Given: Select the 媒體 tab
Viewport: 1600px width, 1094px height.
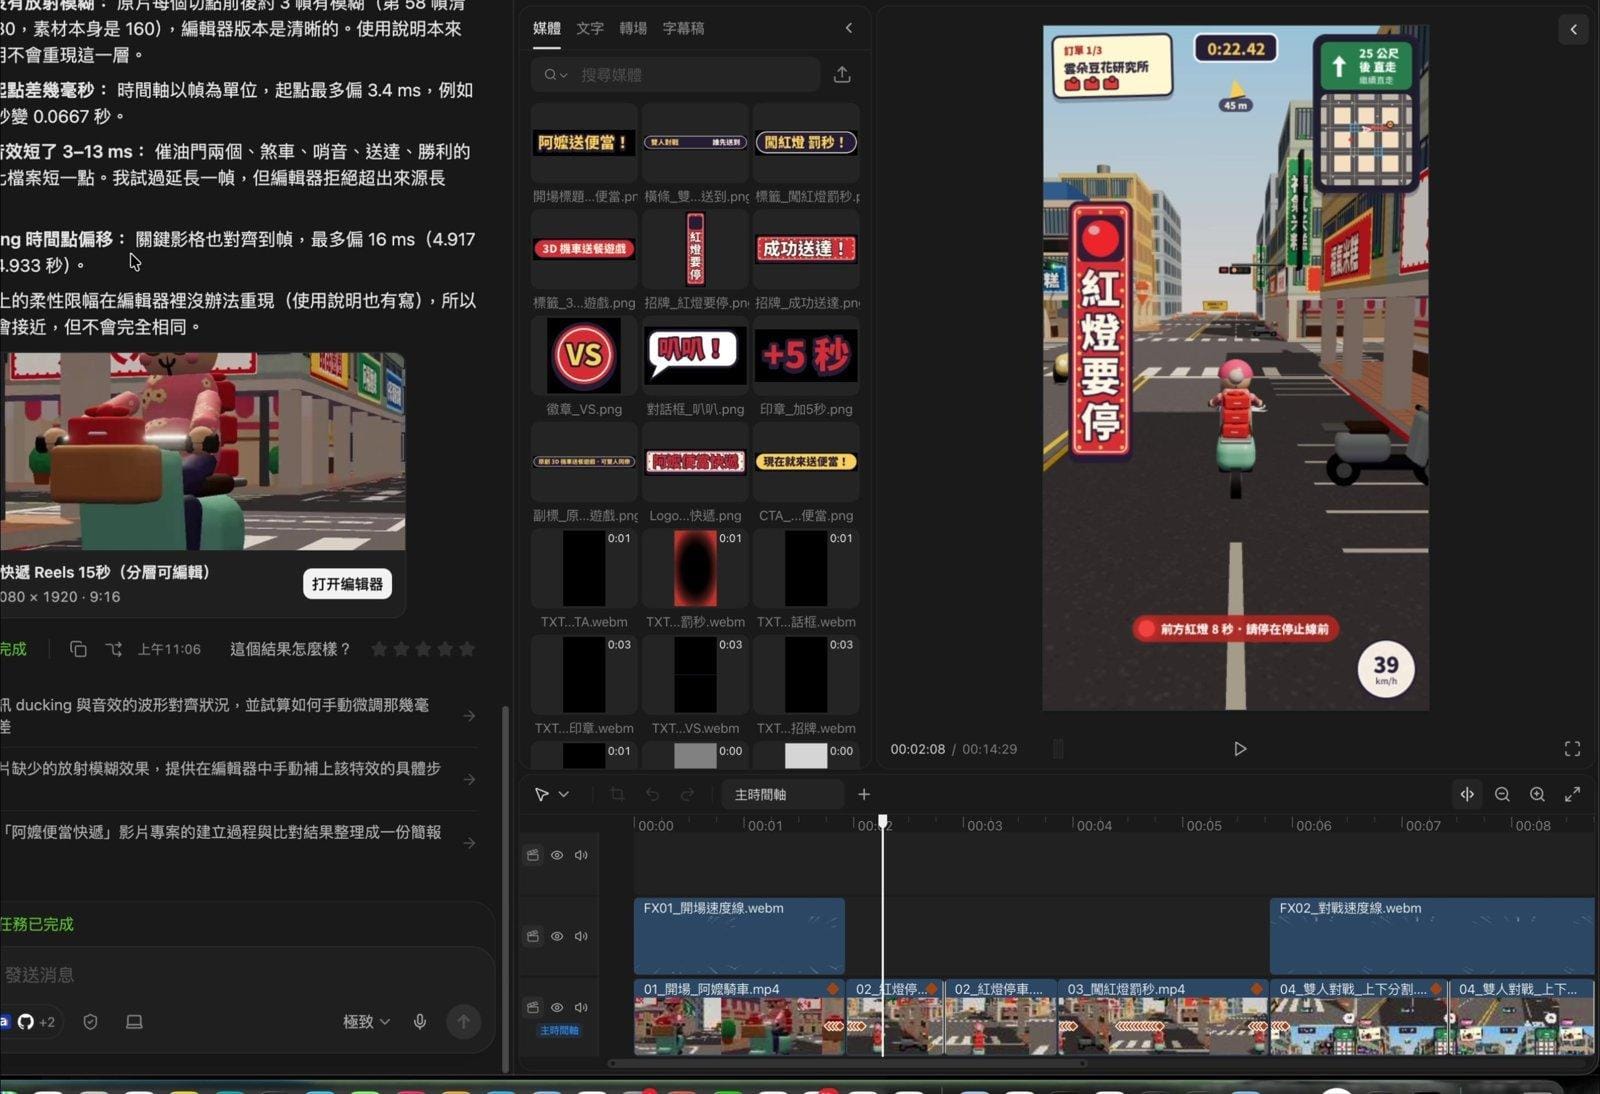Looking at the screenshot, I should (547, 28).
